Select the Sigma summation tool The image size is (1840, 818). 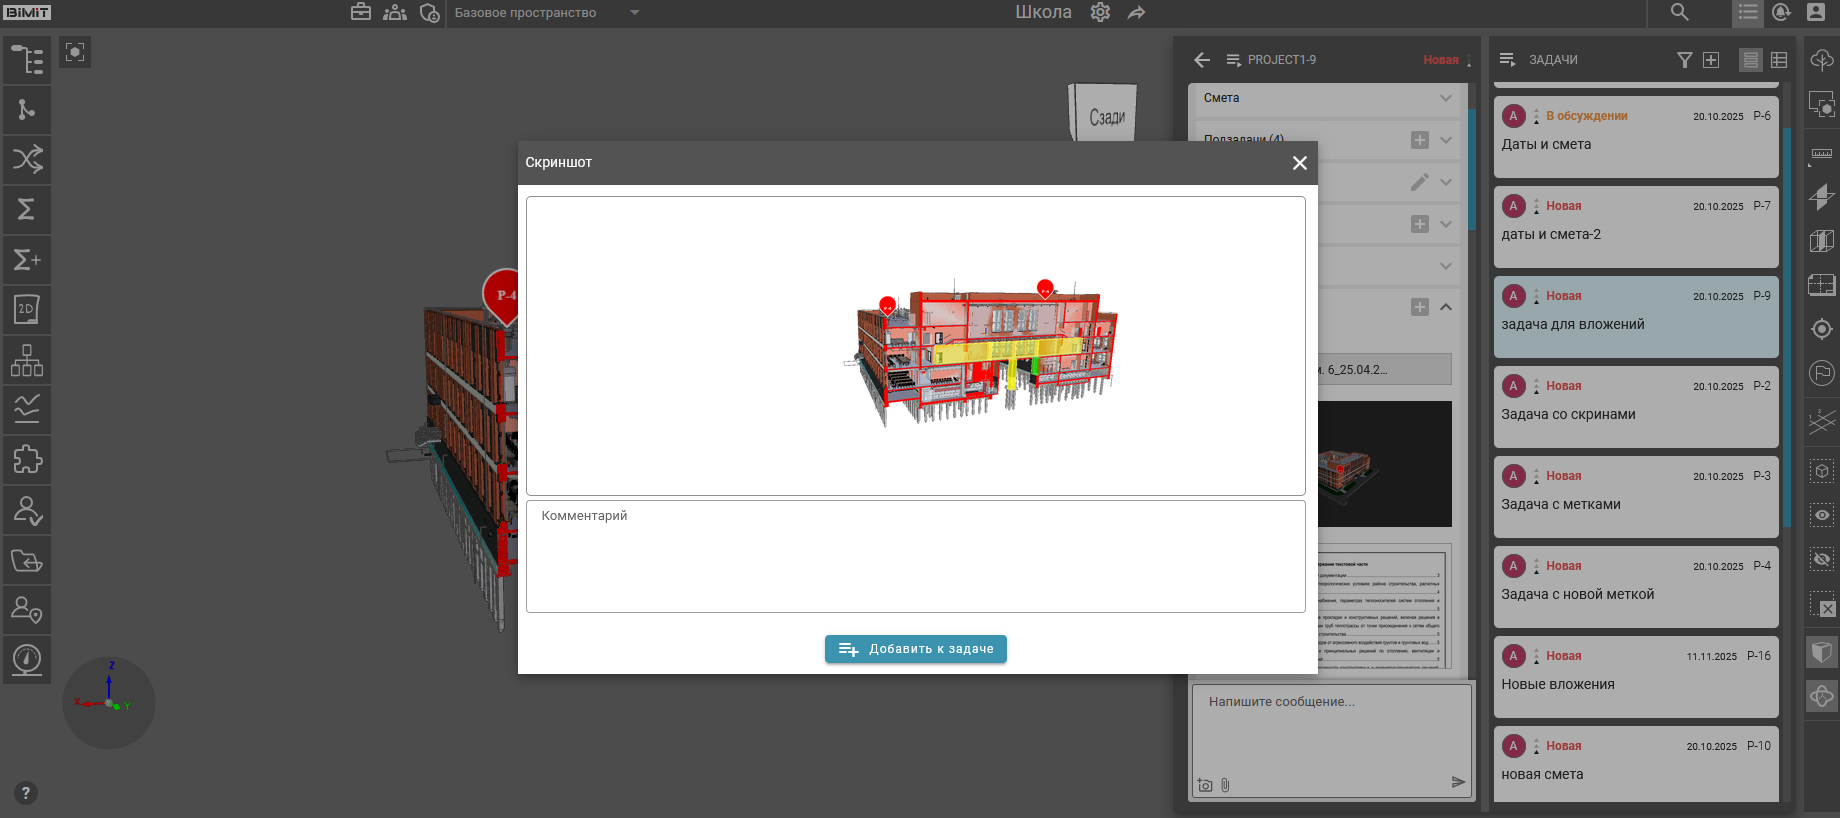pos(27,210)
